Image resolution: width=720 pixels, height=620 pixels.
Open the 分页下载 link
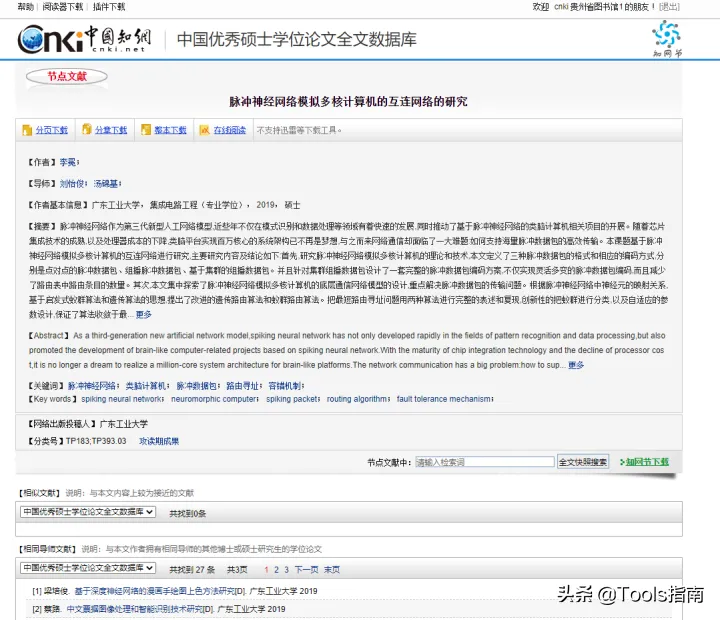(51, 130)
